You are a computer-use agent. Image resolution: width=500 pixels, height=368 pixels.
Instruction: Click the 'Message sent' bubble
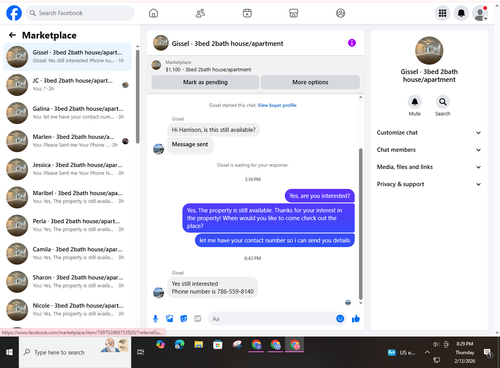[190, 146]
